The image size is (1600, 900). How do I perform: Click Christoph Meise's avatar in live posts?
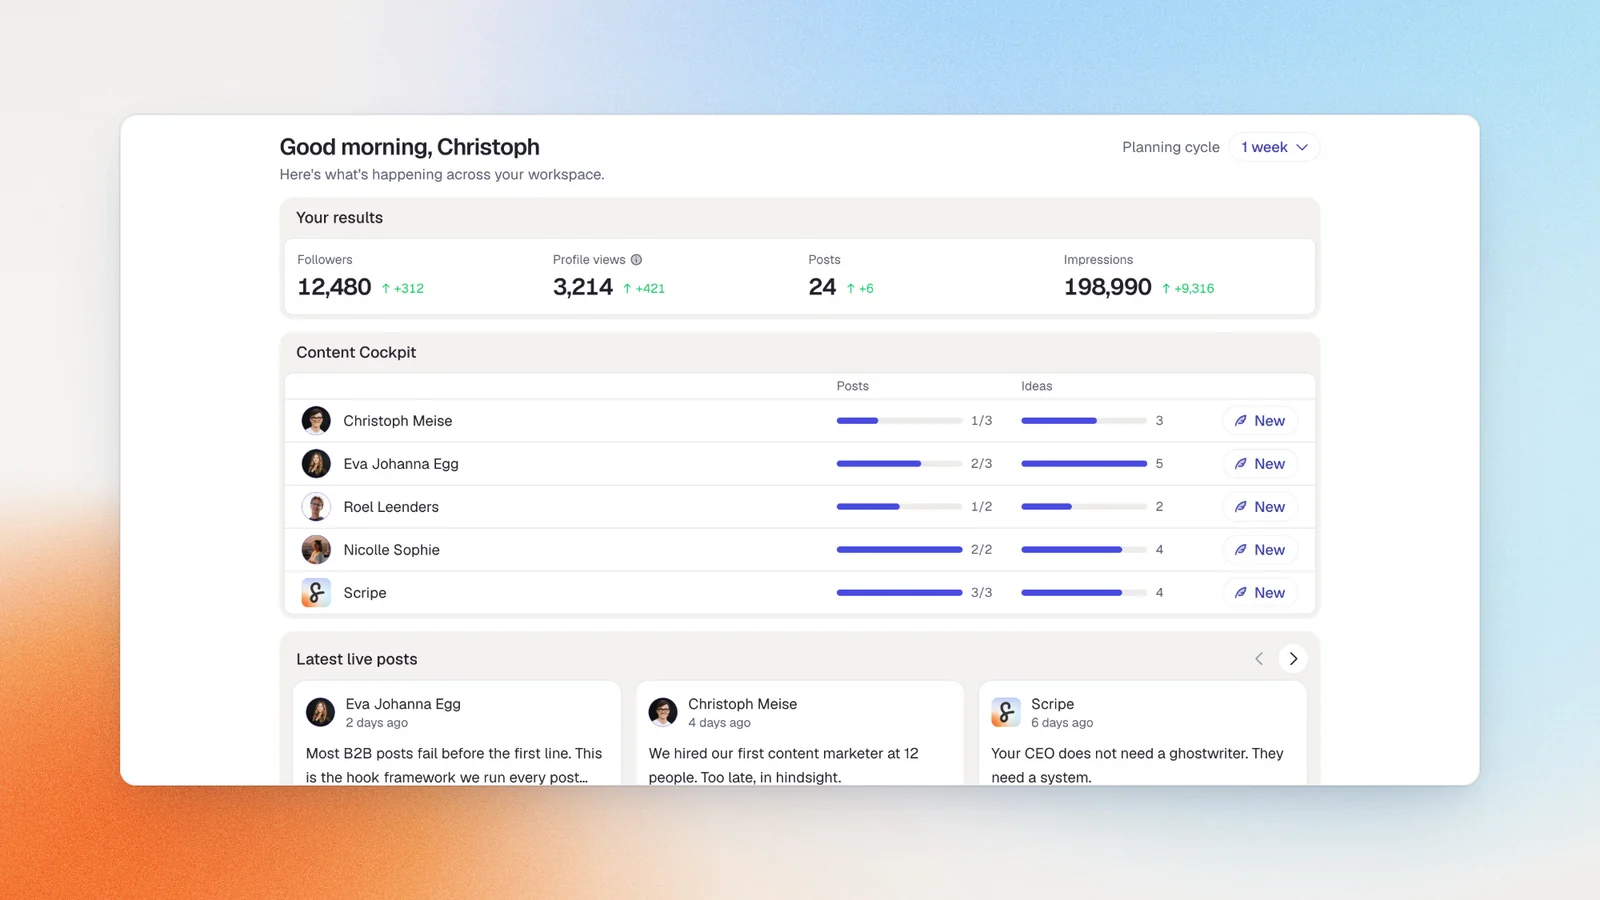click(663, 712)
